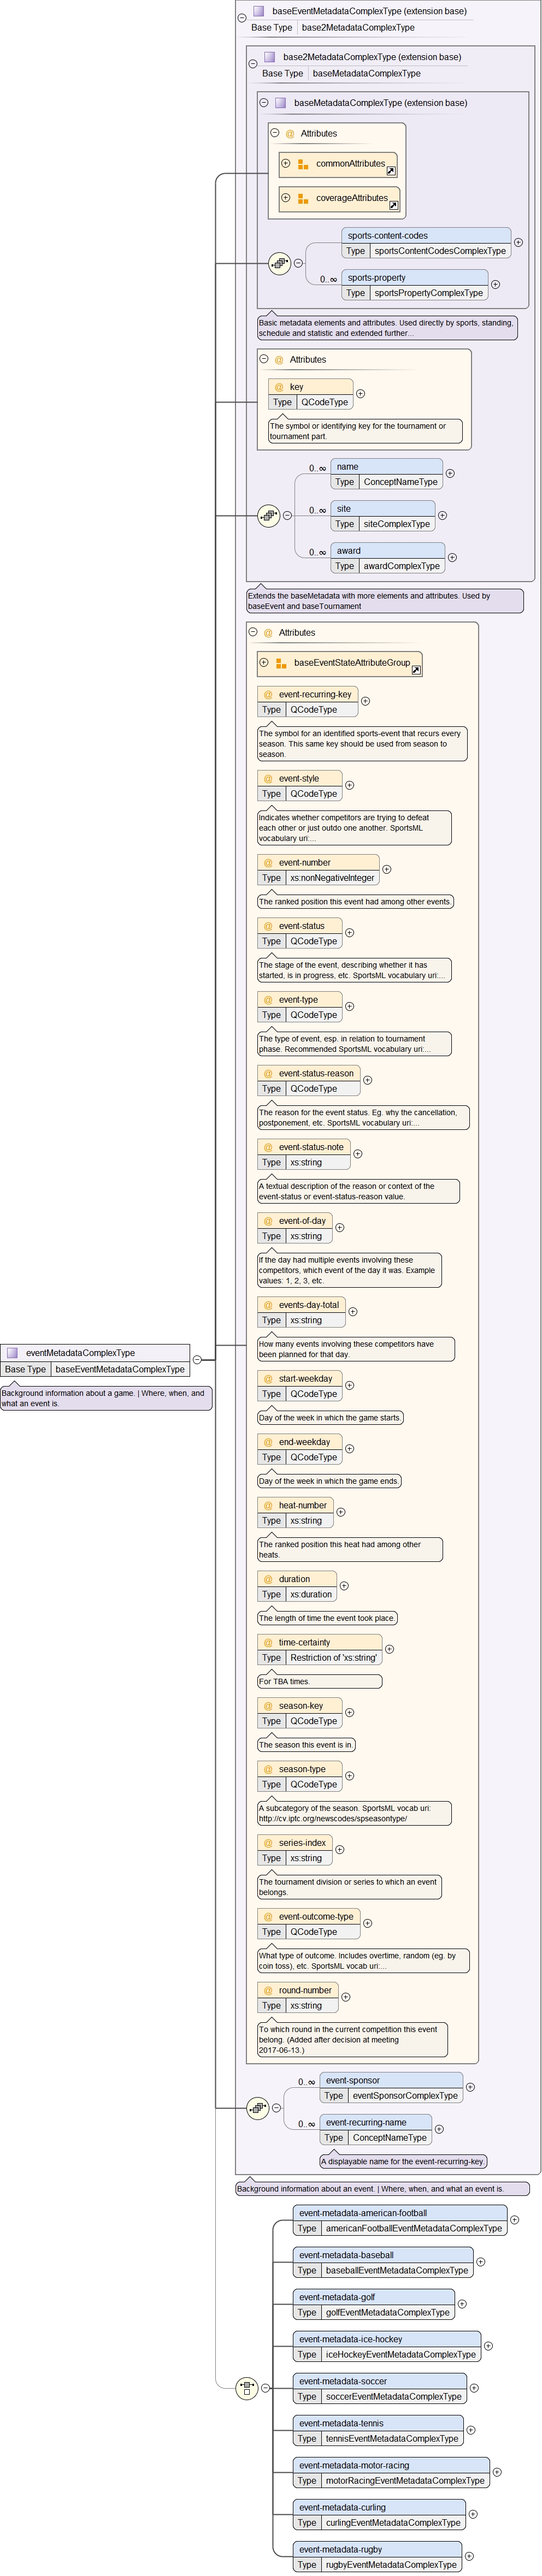Click the baseEventStateAttributeGroup reference arrow icon

click(415, 669)
